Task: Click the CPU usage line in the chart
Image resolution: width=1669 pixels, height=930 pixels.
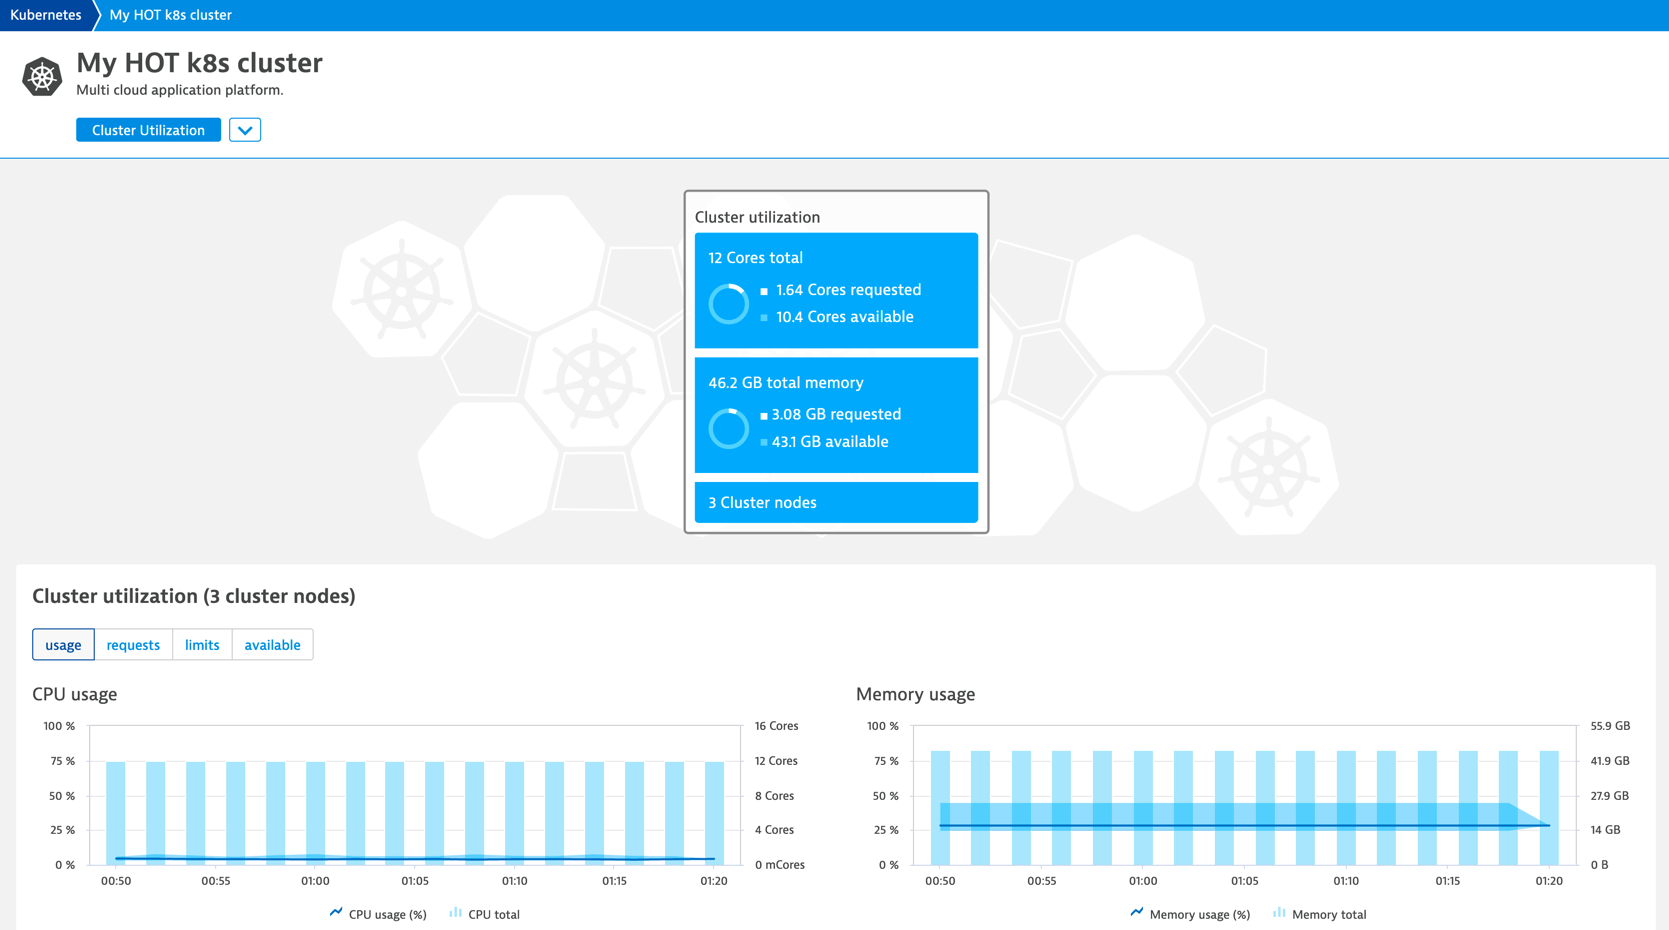Action: tap(415, 858)
